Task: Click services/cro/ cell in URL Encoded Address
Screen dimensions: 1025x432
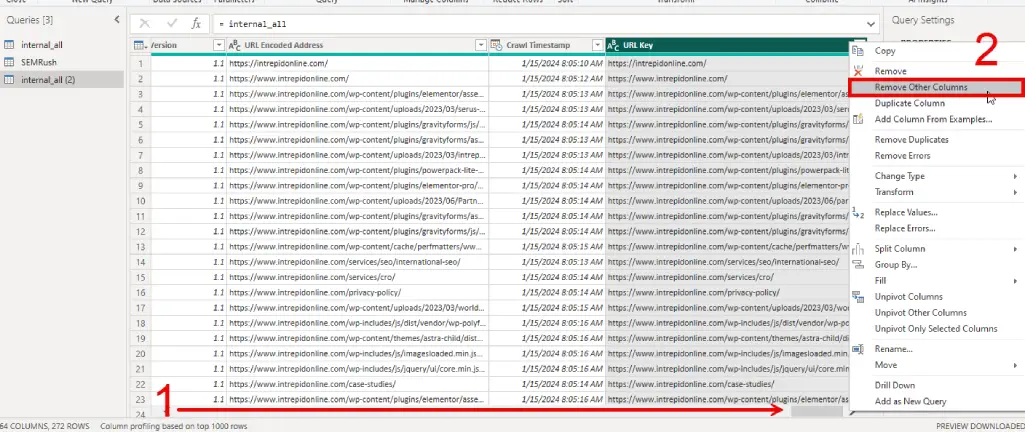Action: tap(358, 277)
